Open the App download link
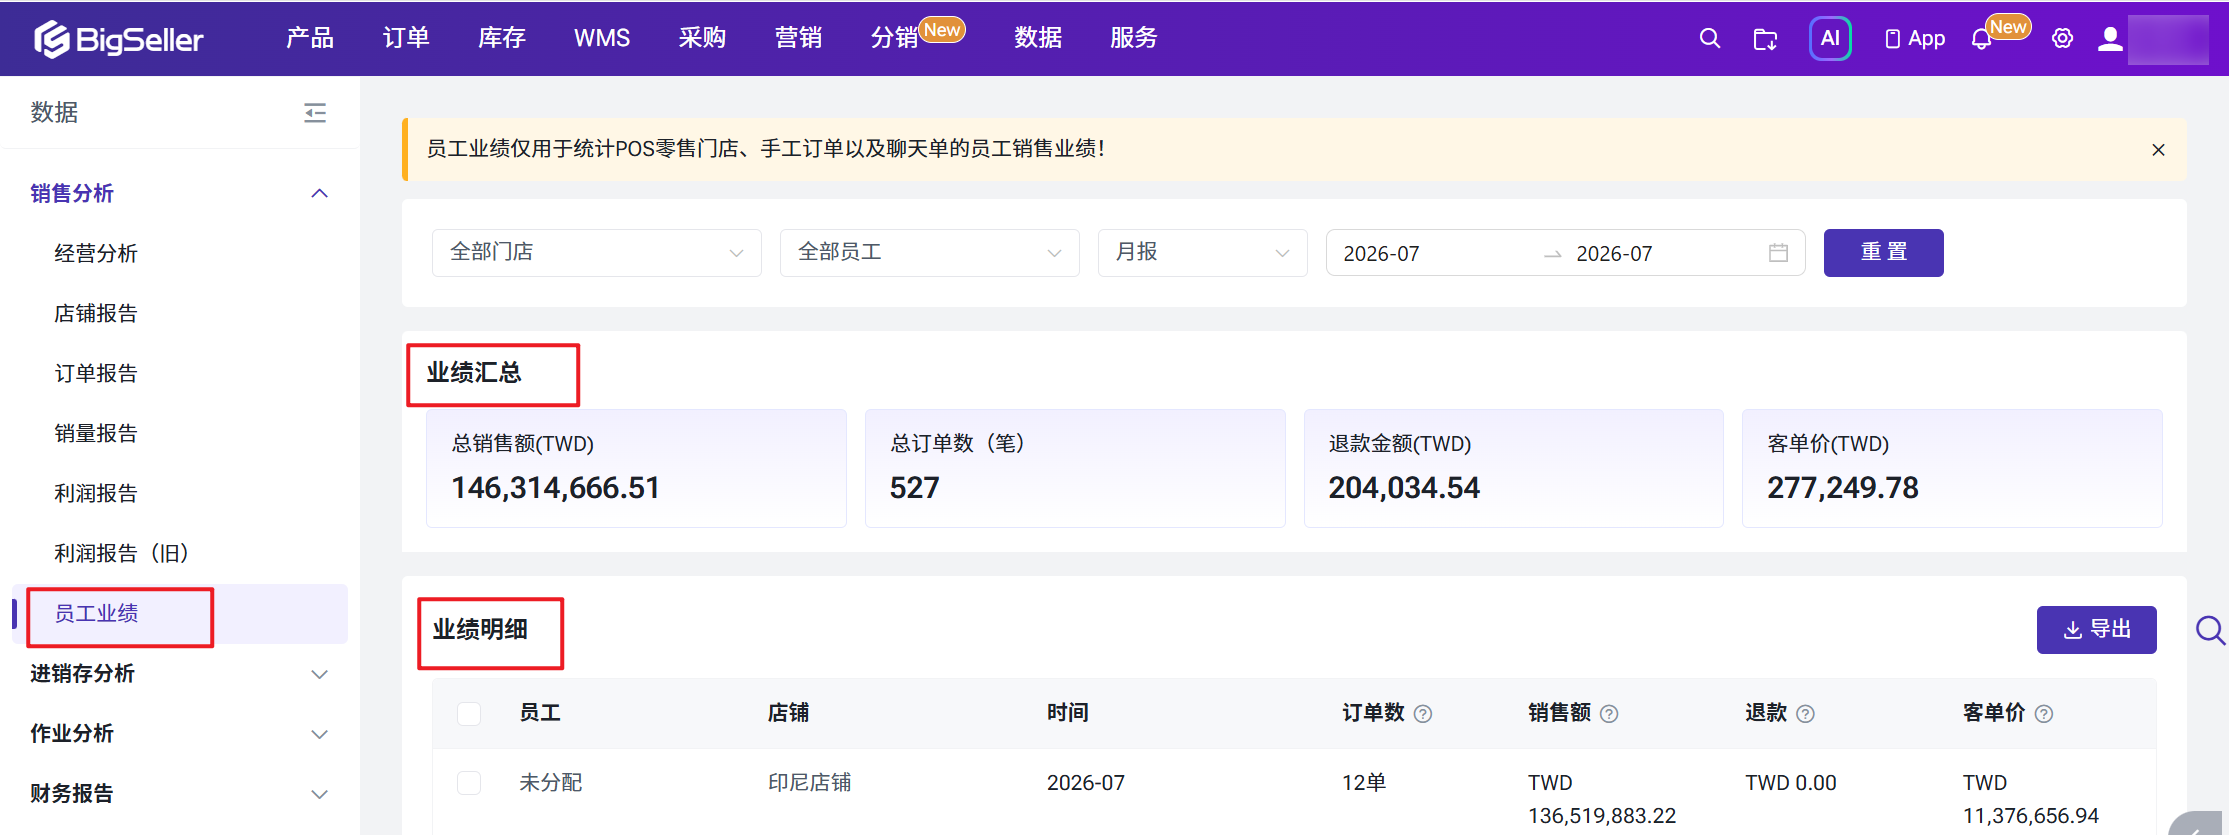Screen dimensions: 2229x835 tap(1915, 39)
